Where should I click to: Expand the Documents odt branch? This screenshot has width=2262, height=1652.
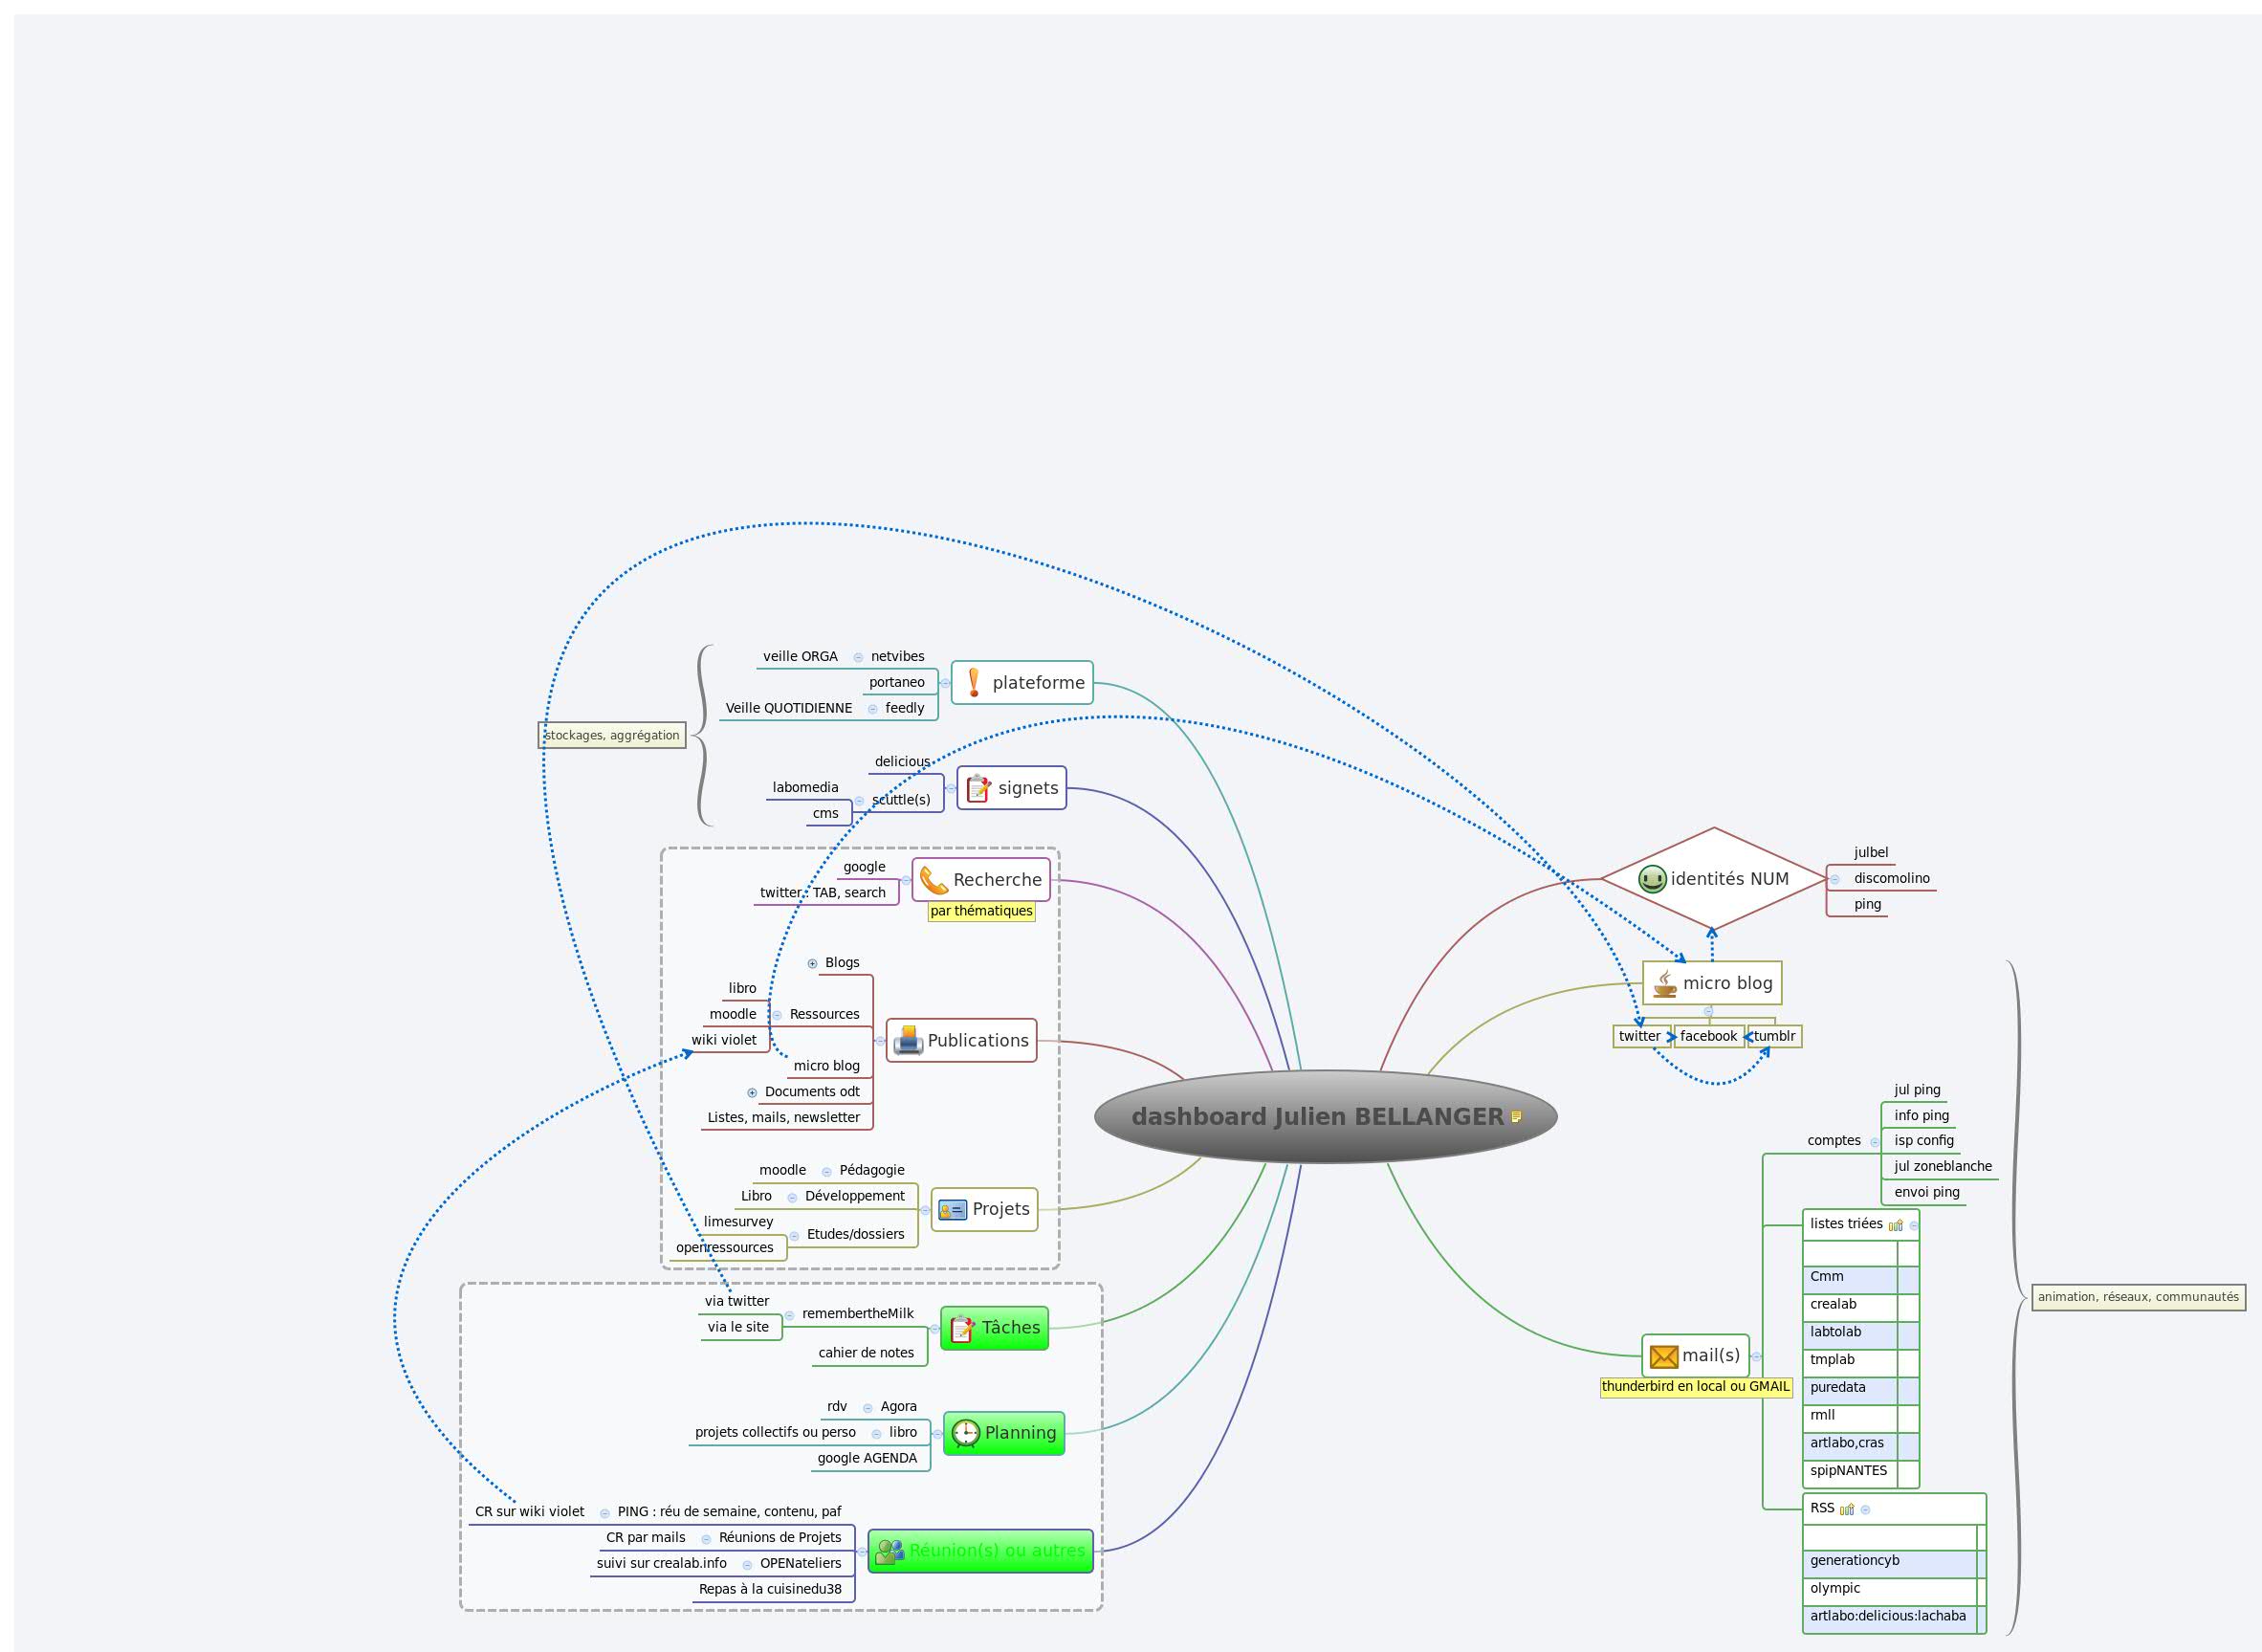coord(752,1092)
